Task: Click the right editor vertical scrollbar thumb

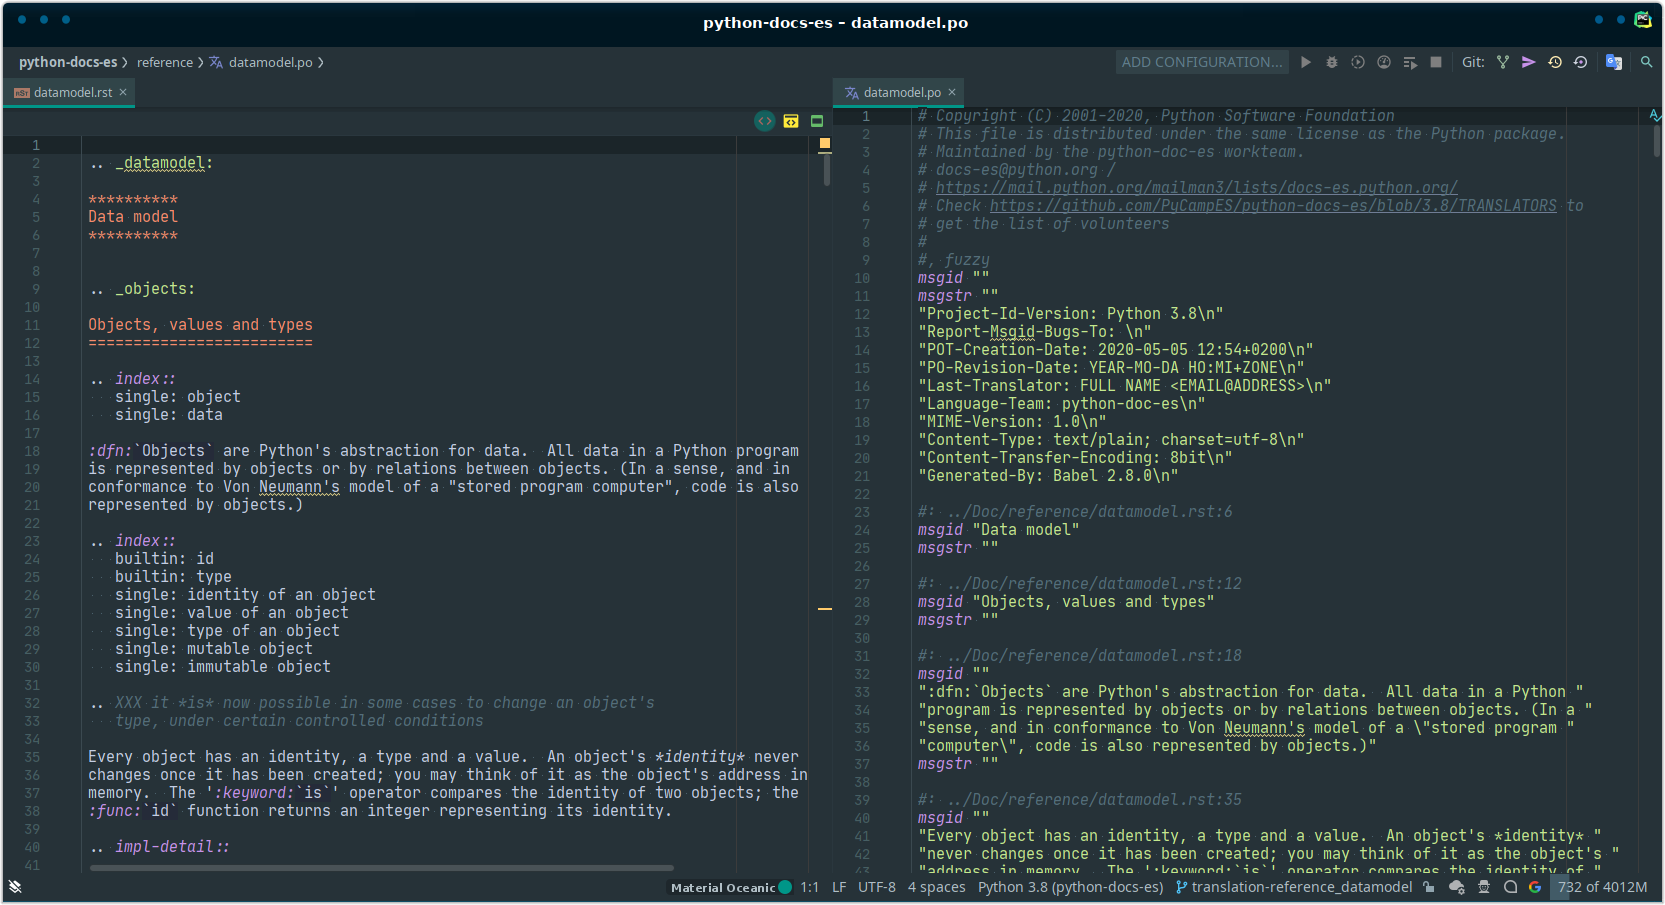Action: (x=1656, y=140)
